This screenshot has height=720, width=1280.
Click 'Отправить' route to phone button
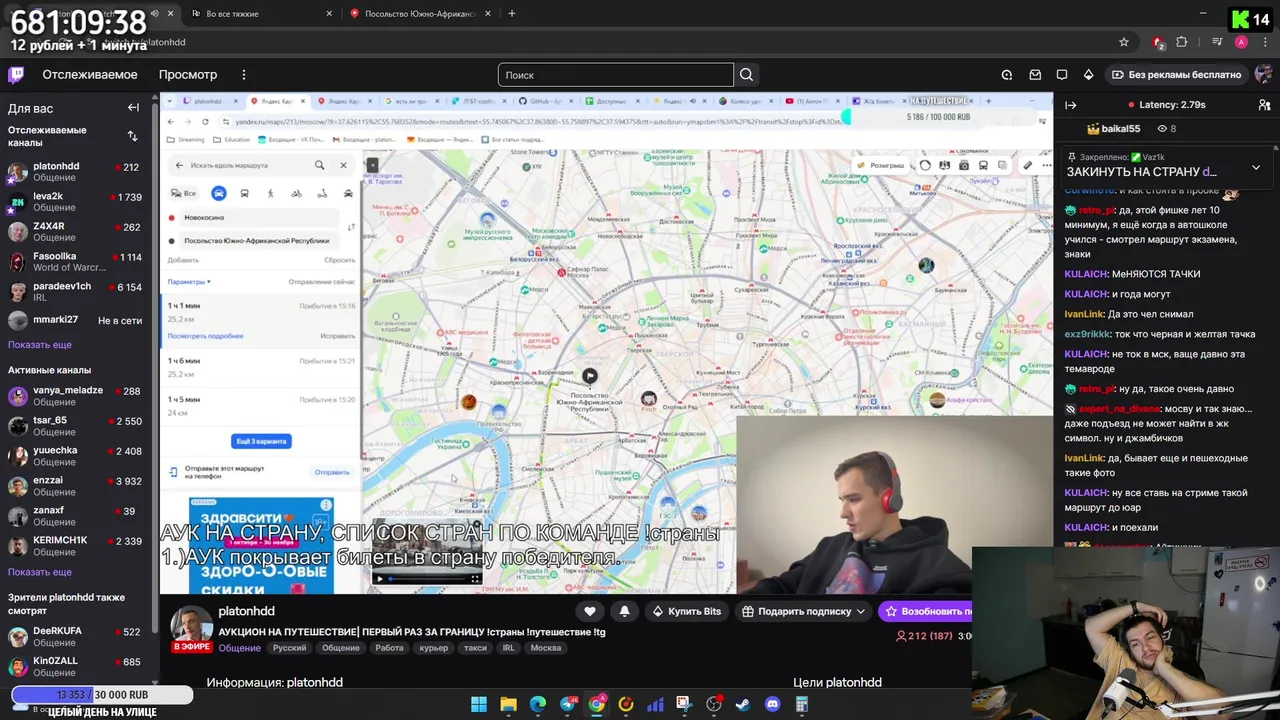point(332,472)
